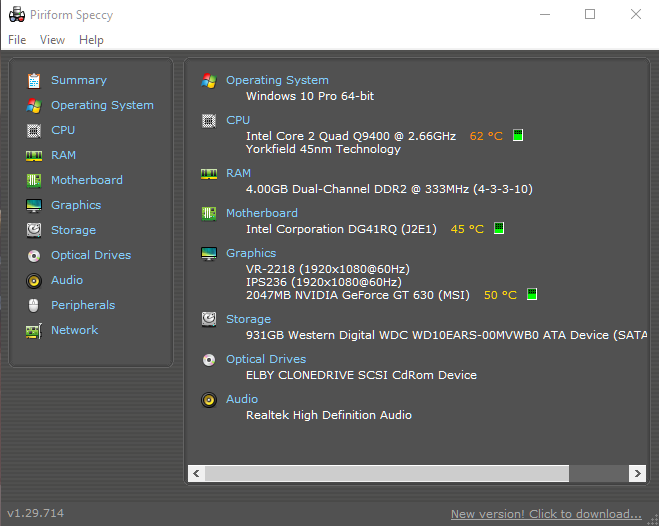Click the Storage drive icon in summary panel
This screenshot has width=659, height=526.
[209, 319]
